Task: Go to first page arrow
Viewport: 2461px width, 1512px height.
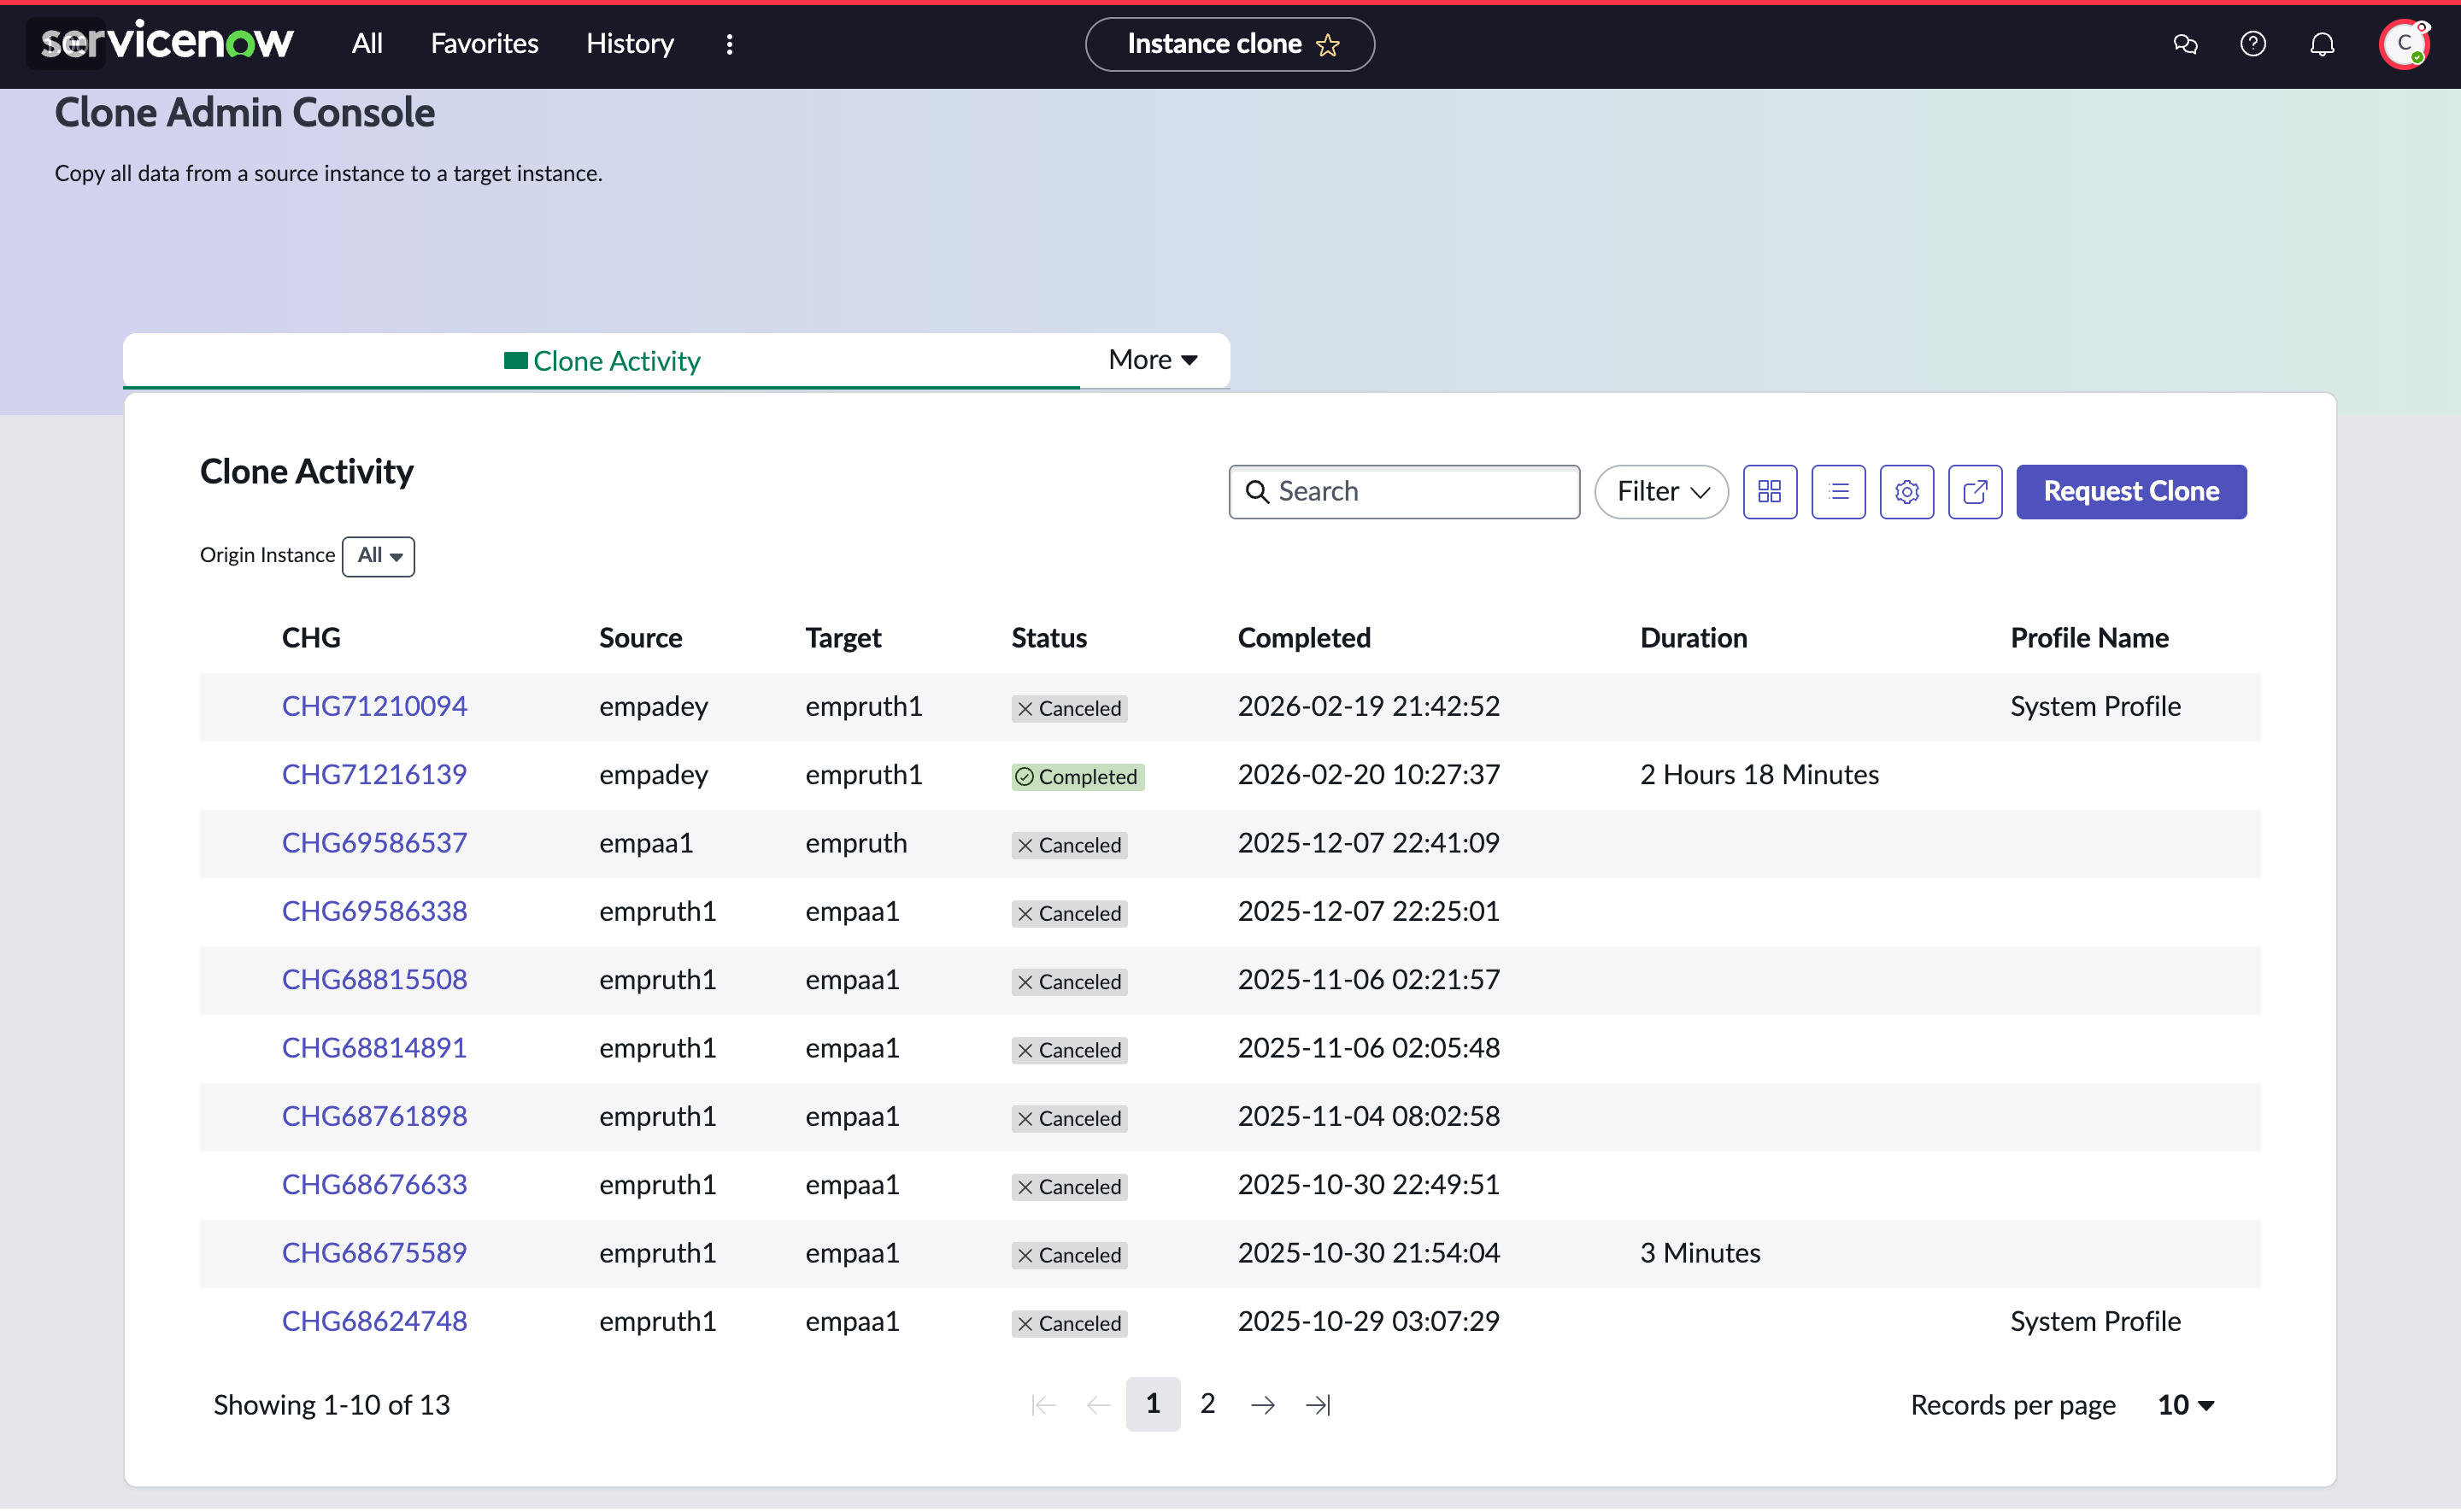Action: [x=1043, y=1405]
